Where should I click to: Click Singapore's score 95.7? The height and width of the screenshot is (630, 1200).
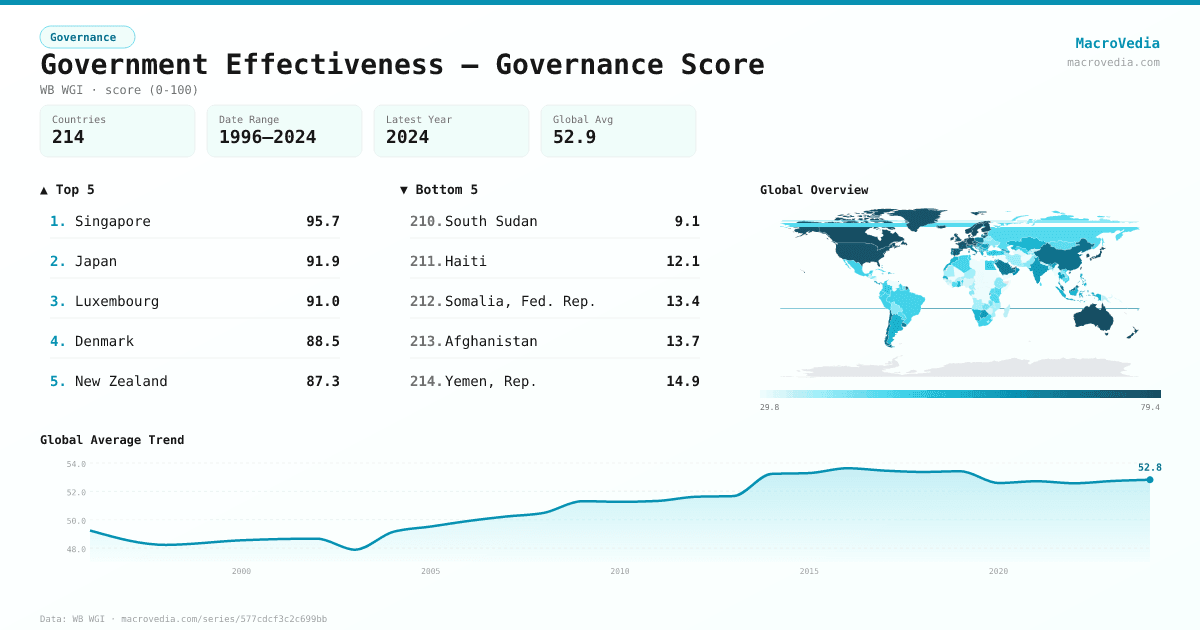tap(323, 221)
